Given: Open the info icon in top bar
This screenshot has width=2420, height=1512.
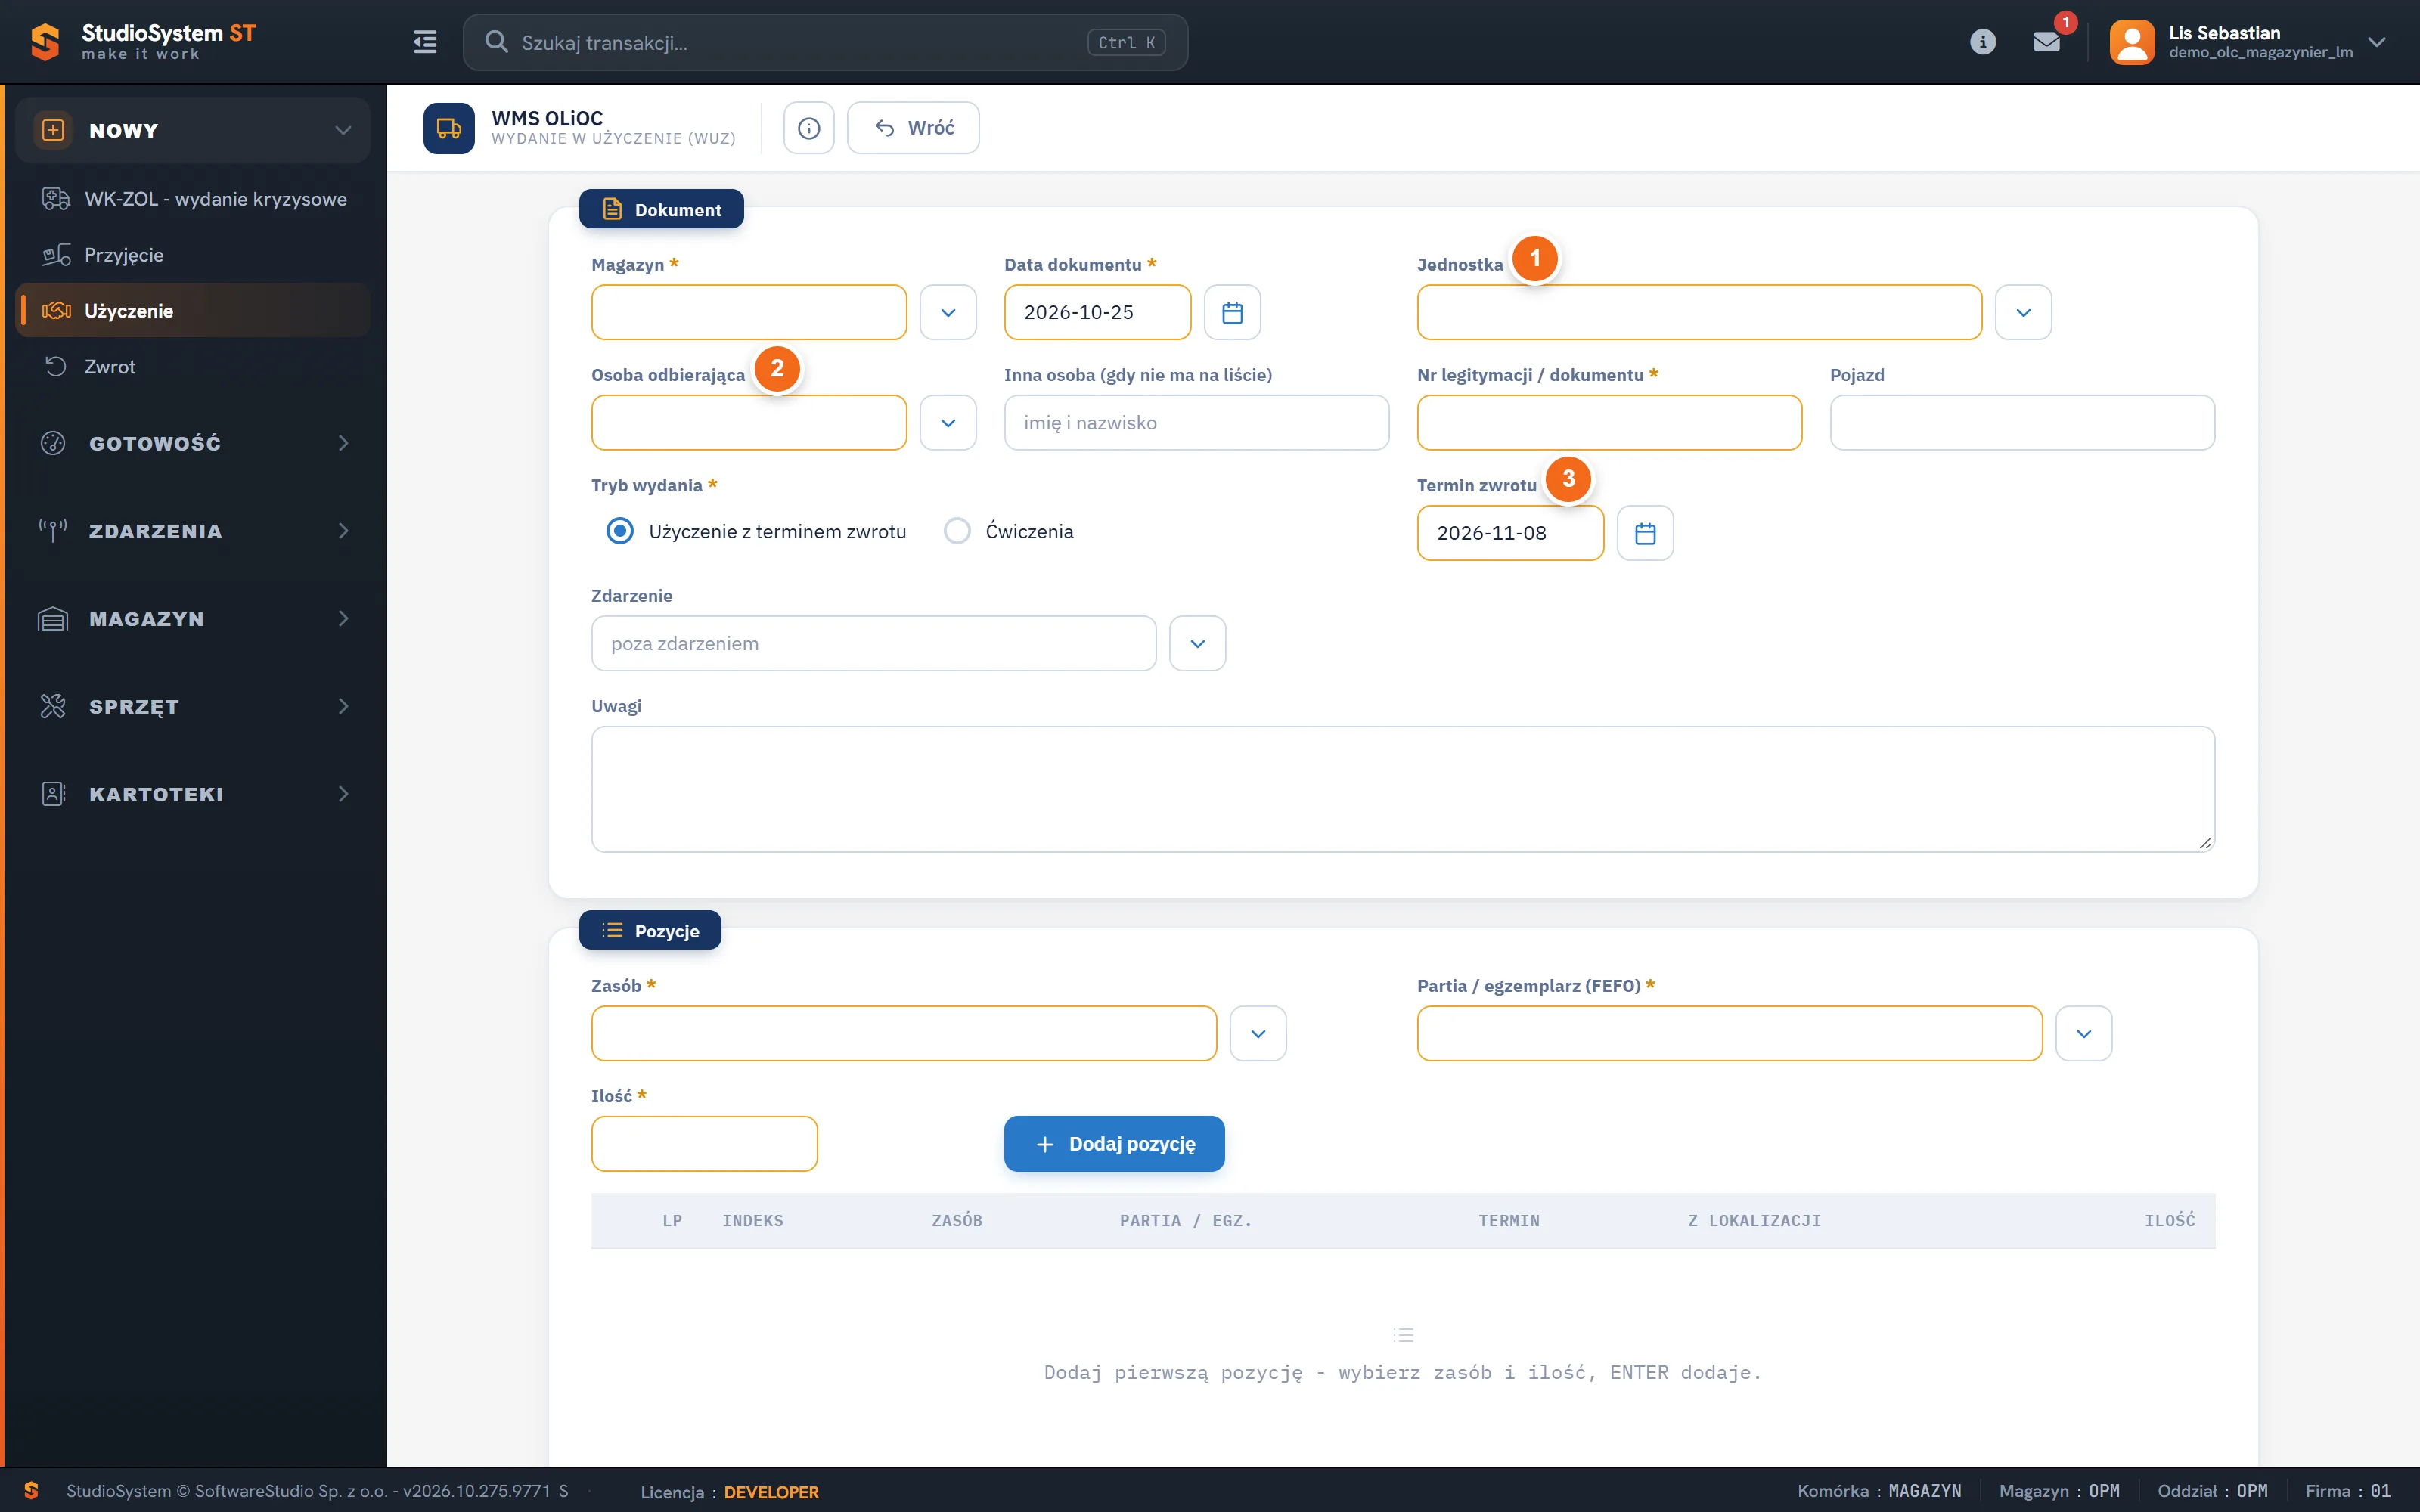Looking at the screenshot, I should tap(1983, 42).
